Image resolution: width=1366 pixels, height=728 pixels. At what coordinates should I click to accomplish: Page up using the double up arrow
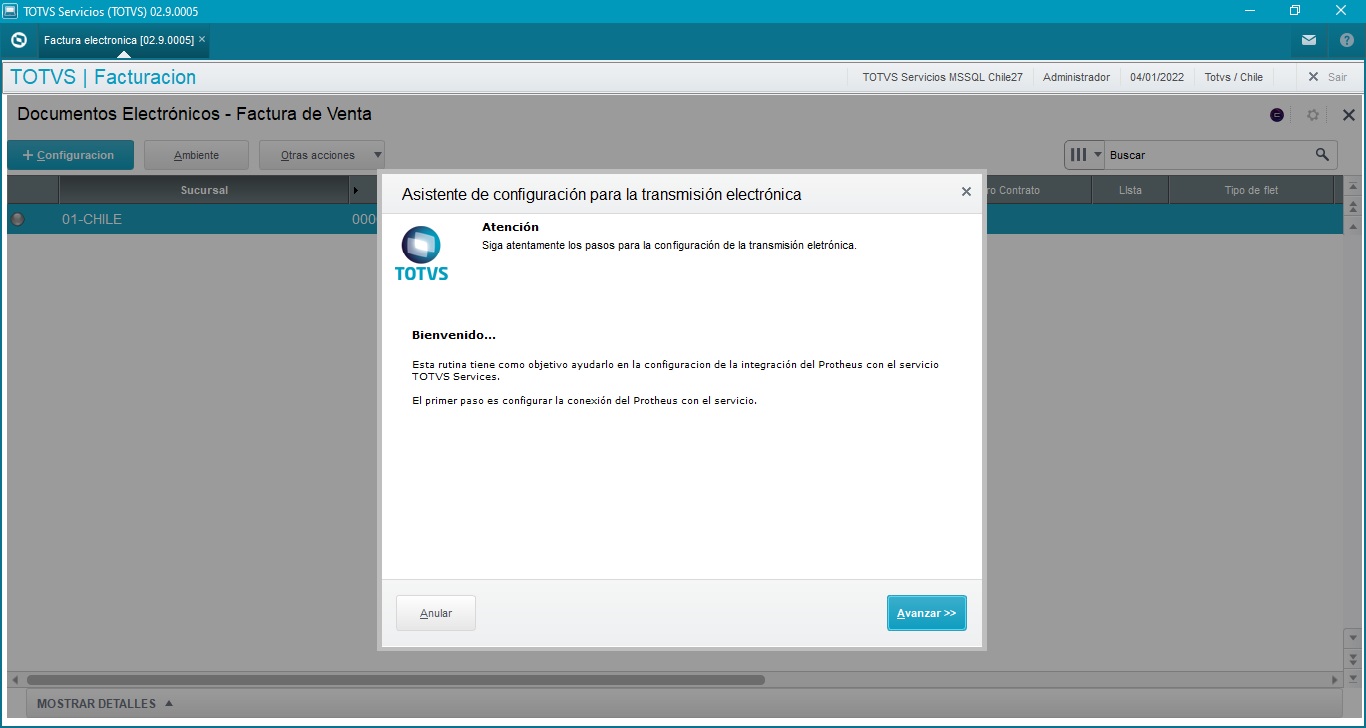coord(1353,207)
